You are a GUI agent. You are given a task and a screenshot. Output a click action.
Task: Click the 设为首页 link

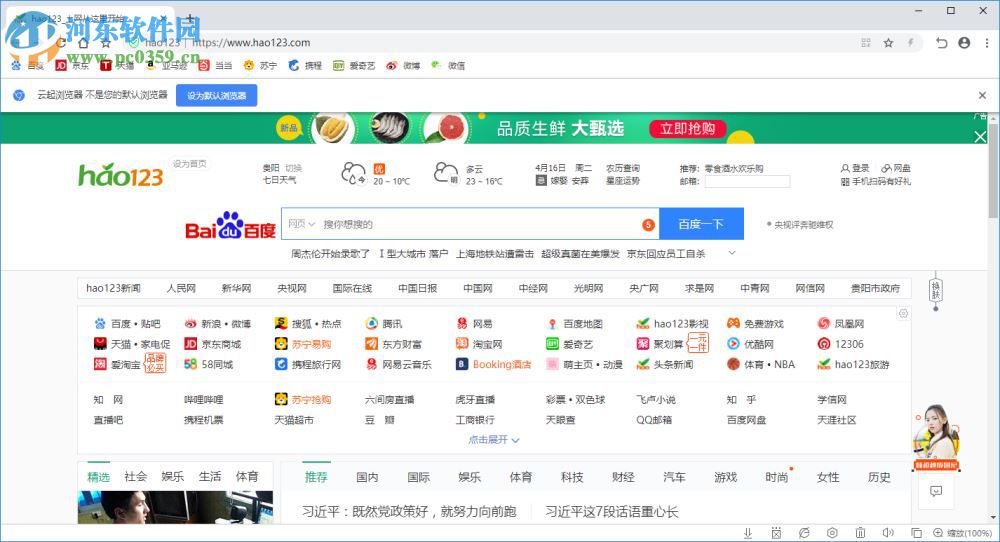[x=189, y=164]
